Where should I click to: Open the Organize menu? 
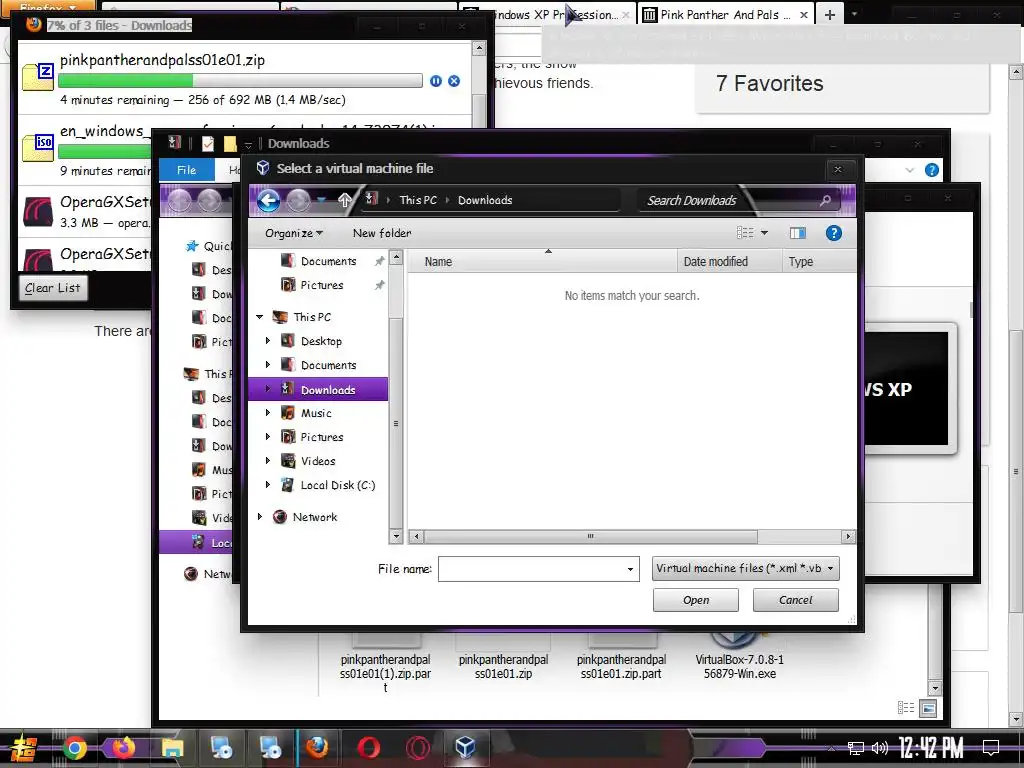[293, 233]
